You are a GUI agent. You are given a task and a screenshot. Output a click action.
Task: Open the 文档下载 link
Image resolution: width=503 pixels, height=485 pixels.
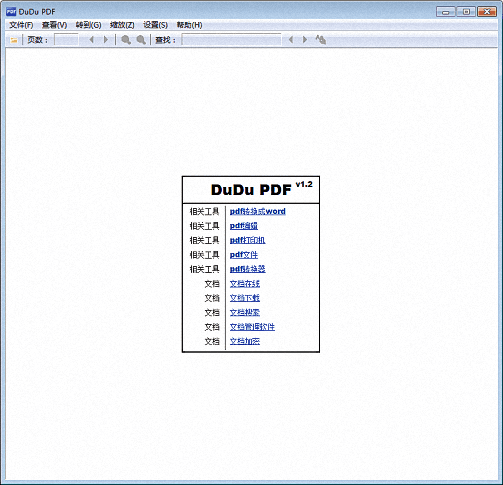pyautogui.click(x=245, y=298)
